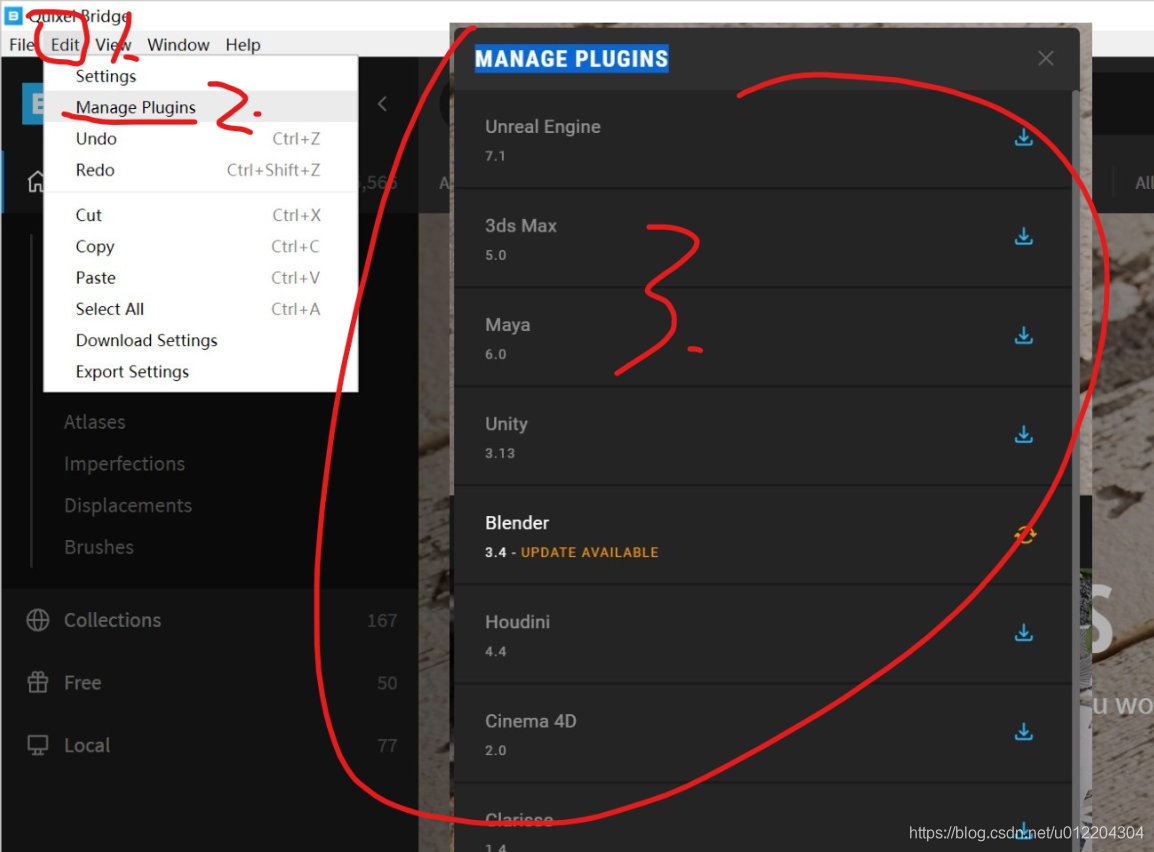Viewport: 1154px width, 852px height.
Task: Click the Home icon in sidebar
Action: click(x=35, y=181)
